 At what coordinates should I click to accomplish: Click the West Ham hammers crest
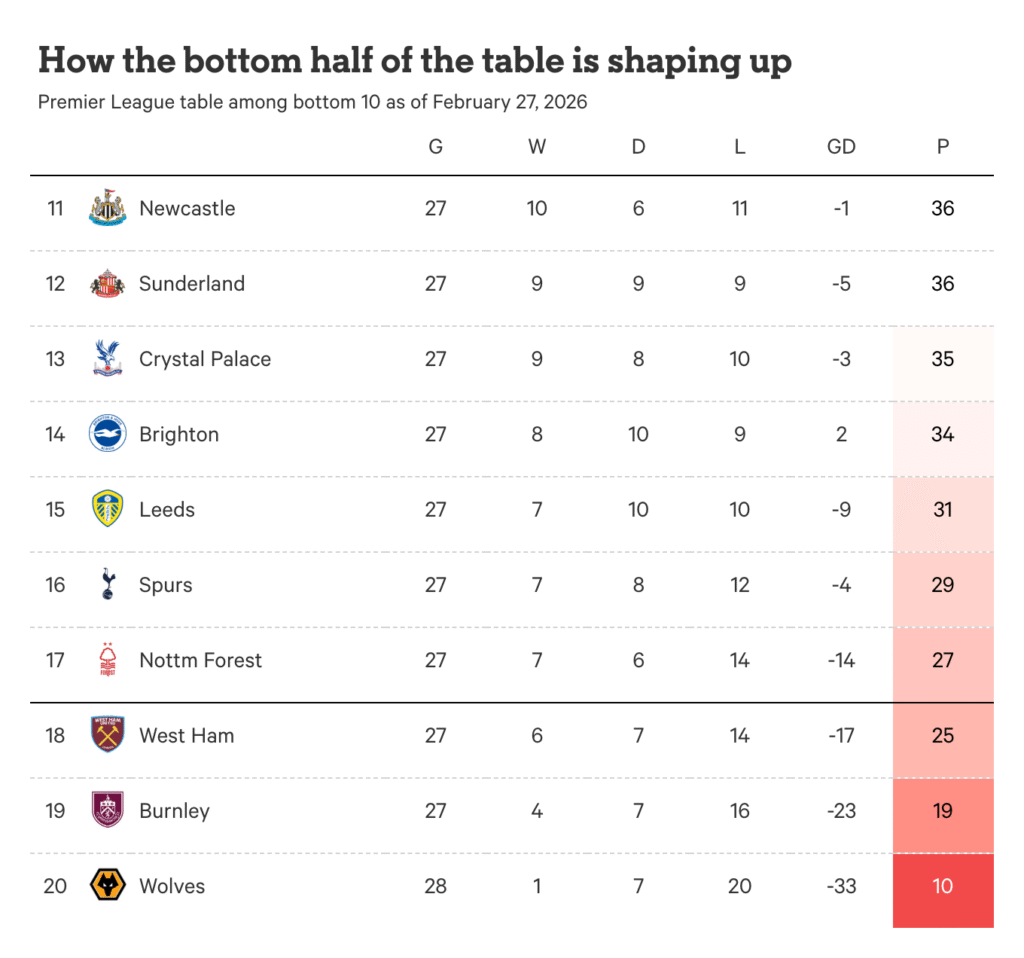(x=107, y=735)
